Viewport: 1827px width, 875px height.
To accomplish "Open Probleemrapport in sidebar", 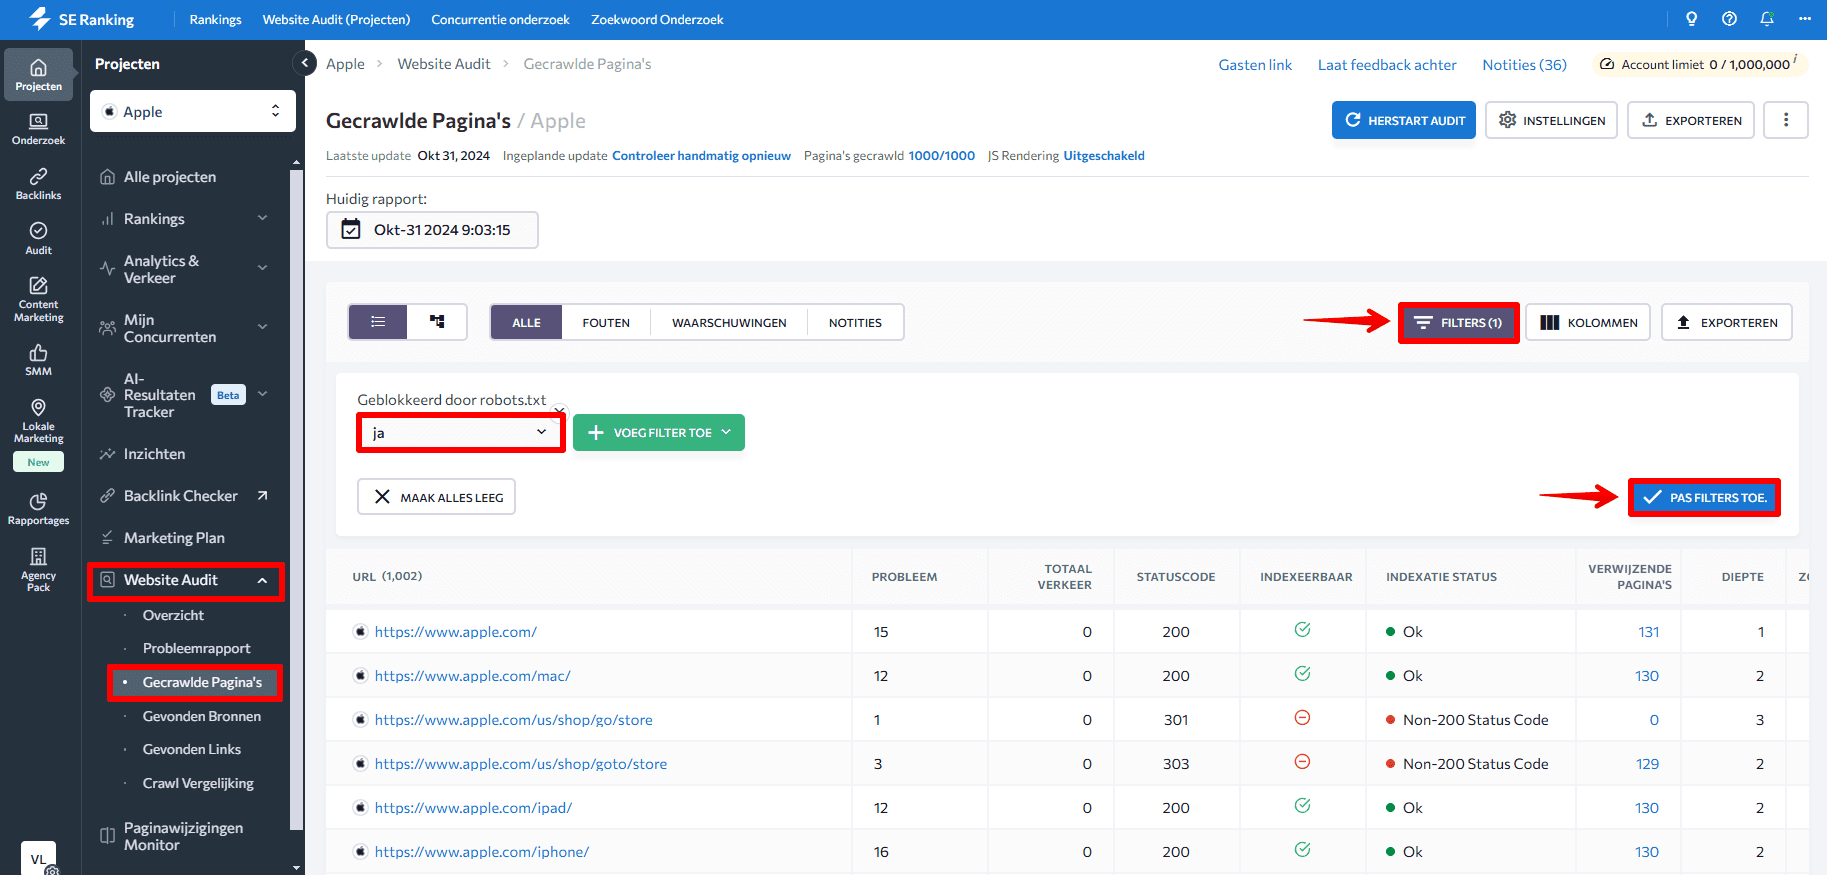I will [x=196, y=648].
